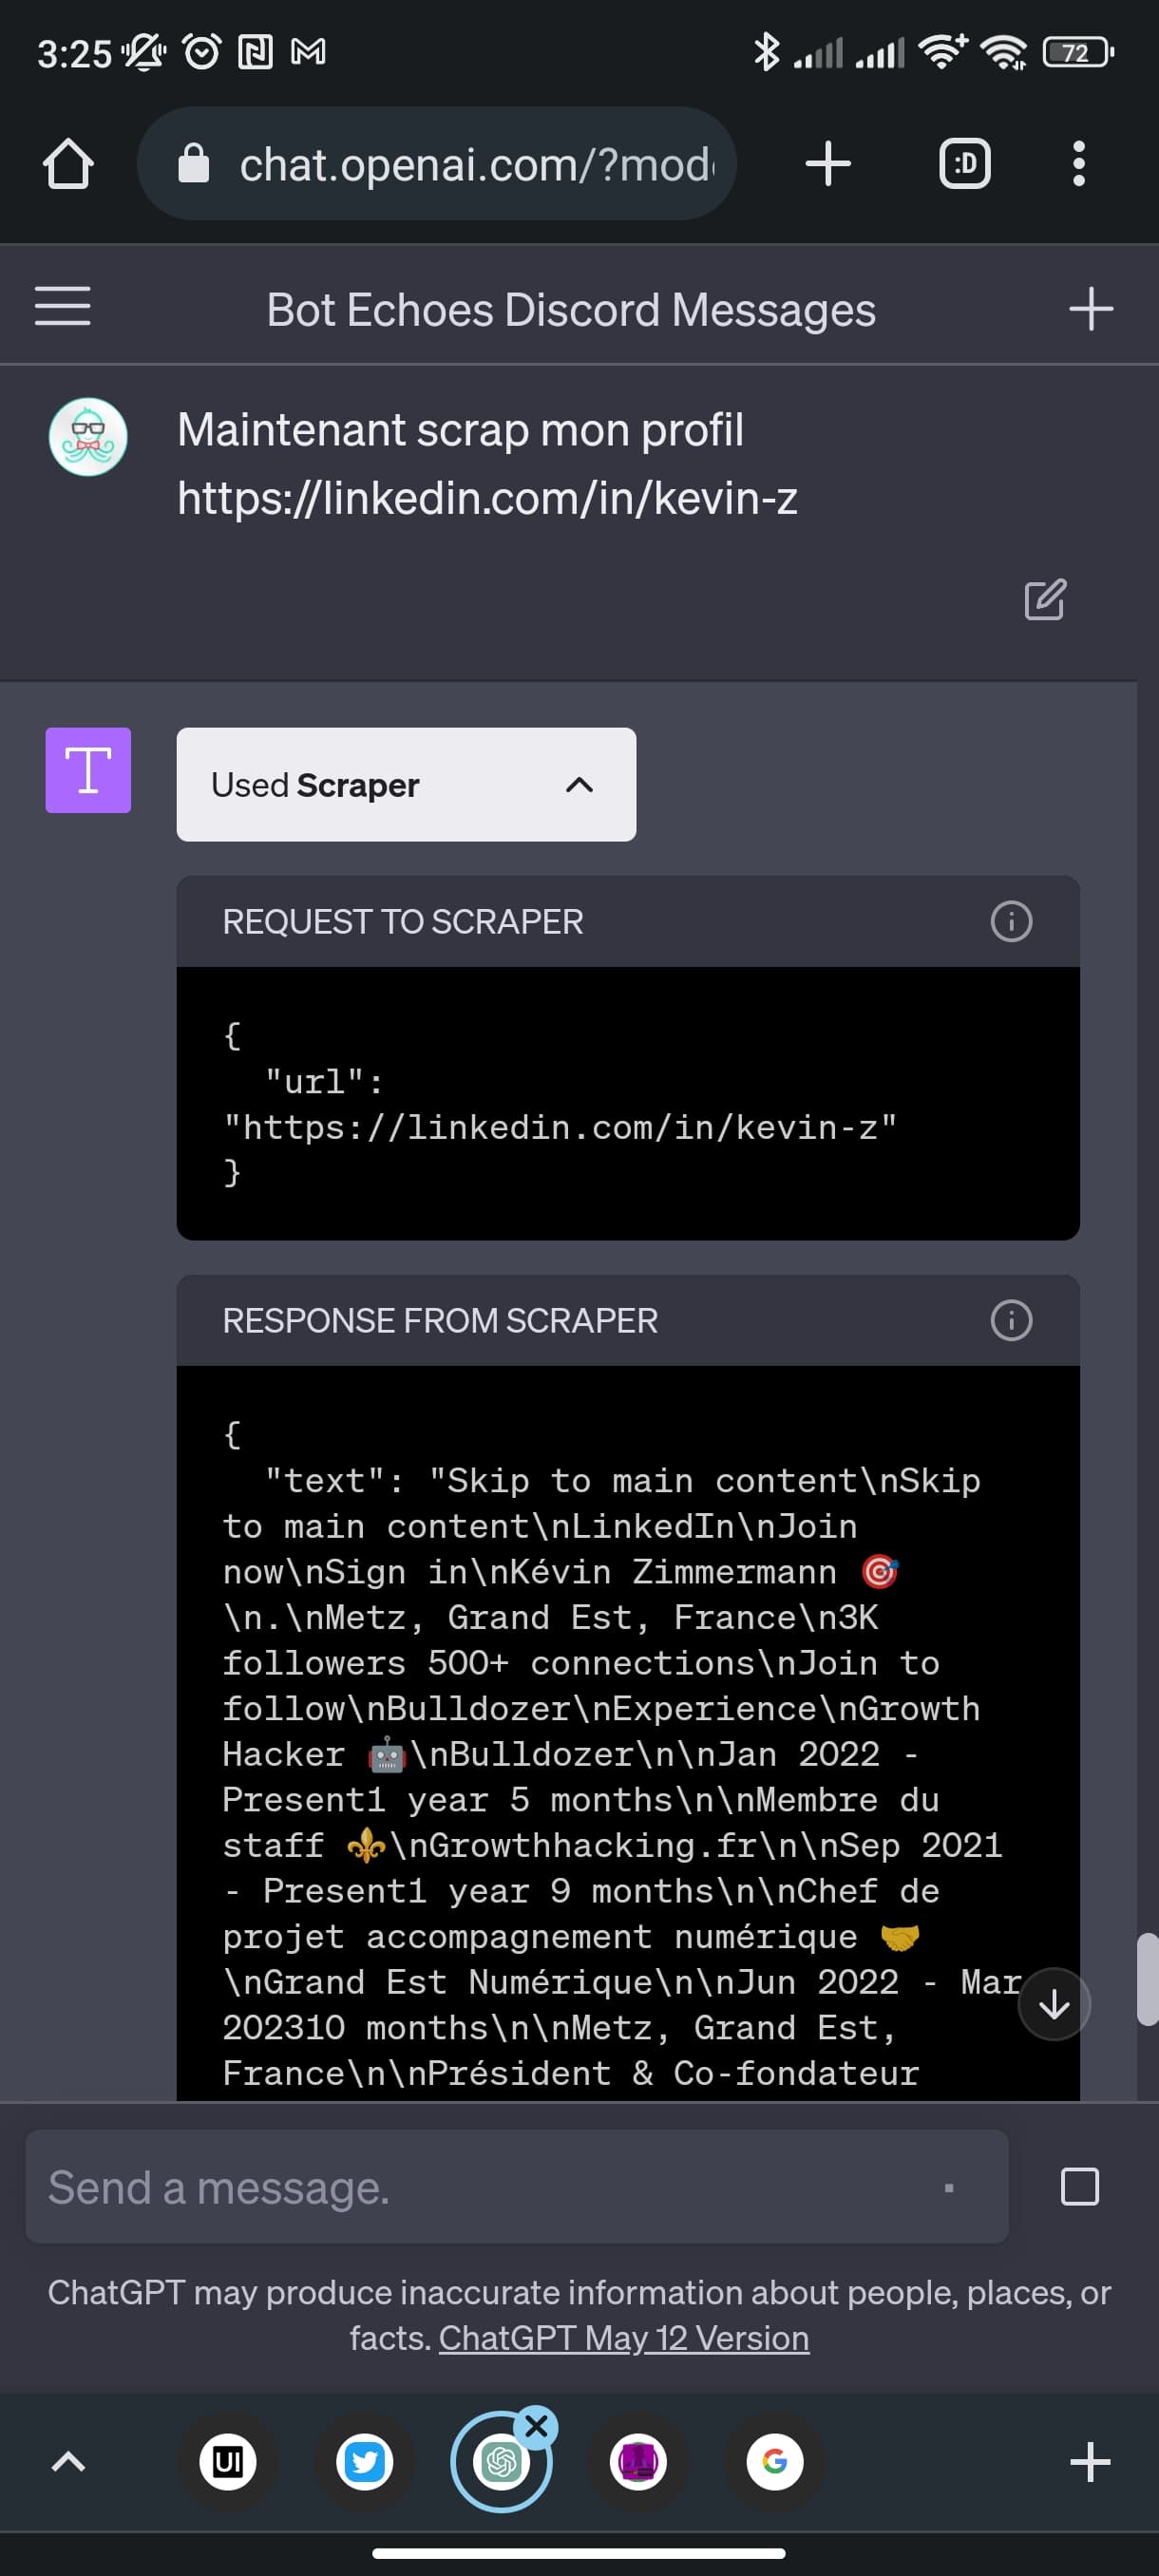Stop generating with the square button
Image resolution: width=1159 pixels, height=2576 pixels.
1079,2187
